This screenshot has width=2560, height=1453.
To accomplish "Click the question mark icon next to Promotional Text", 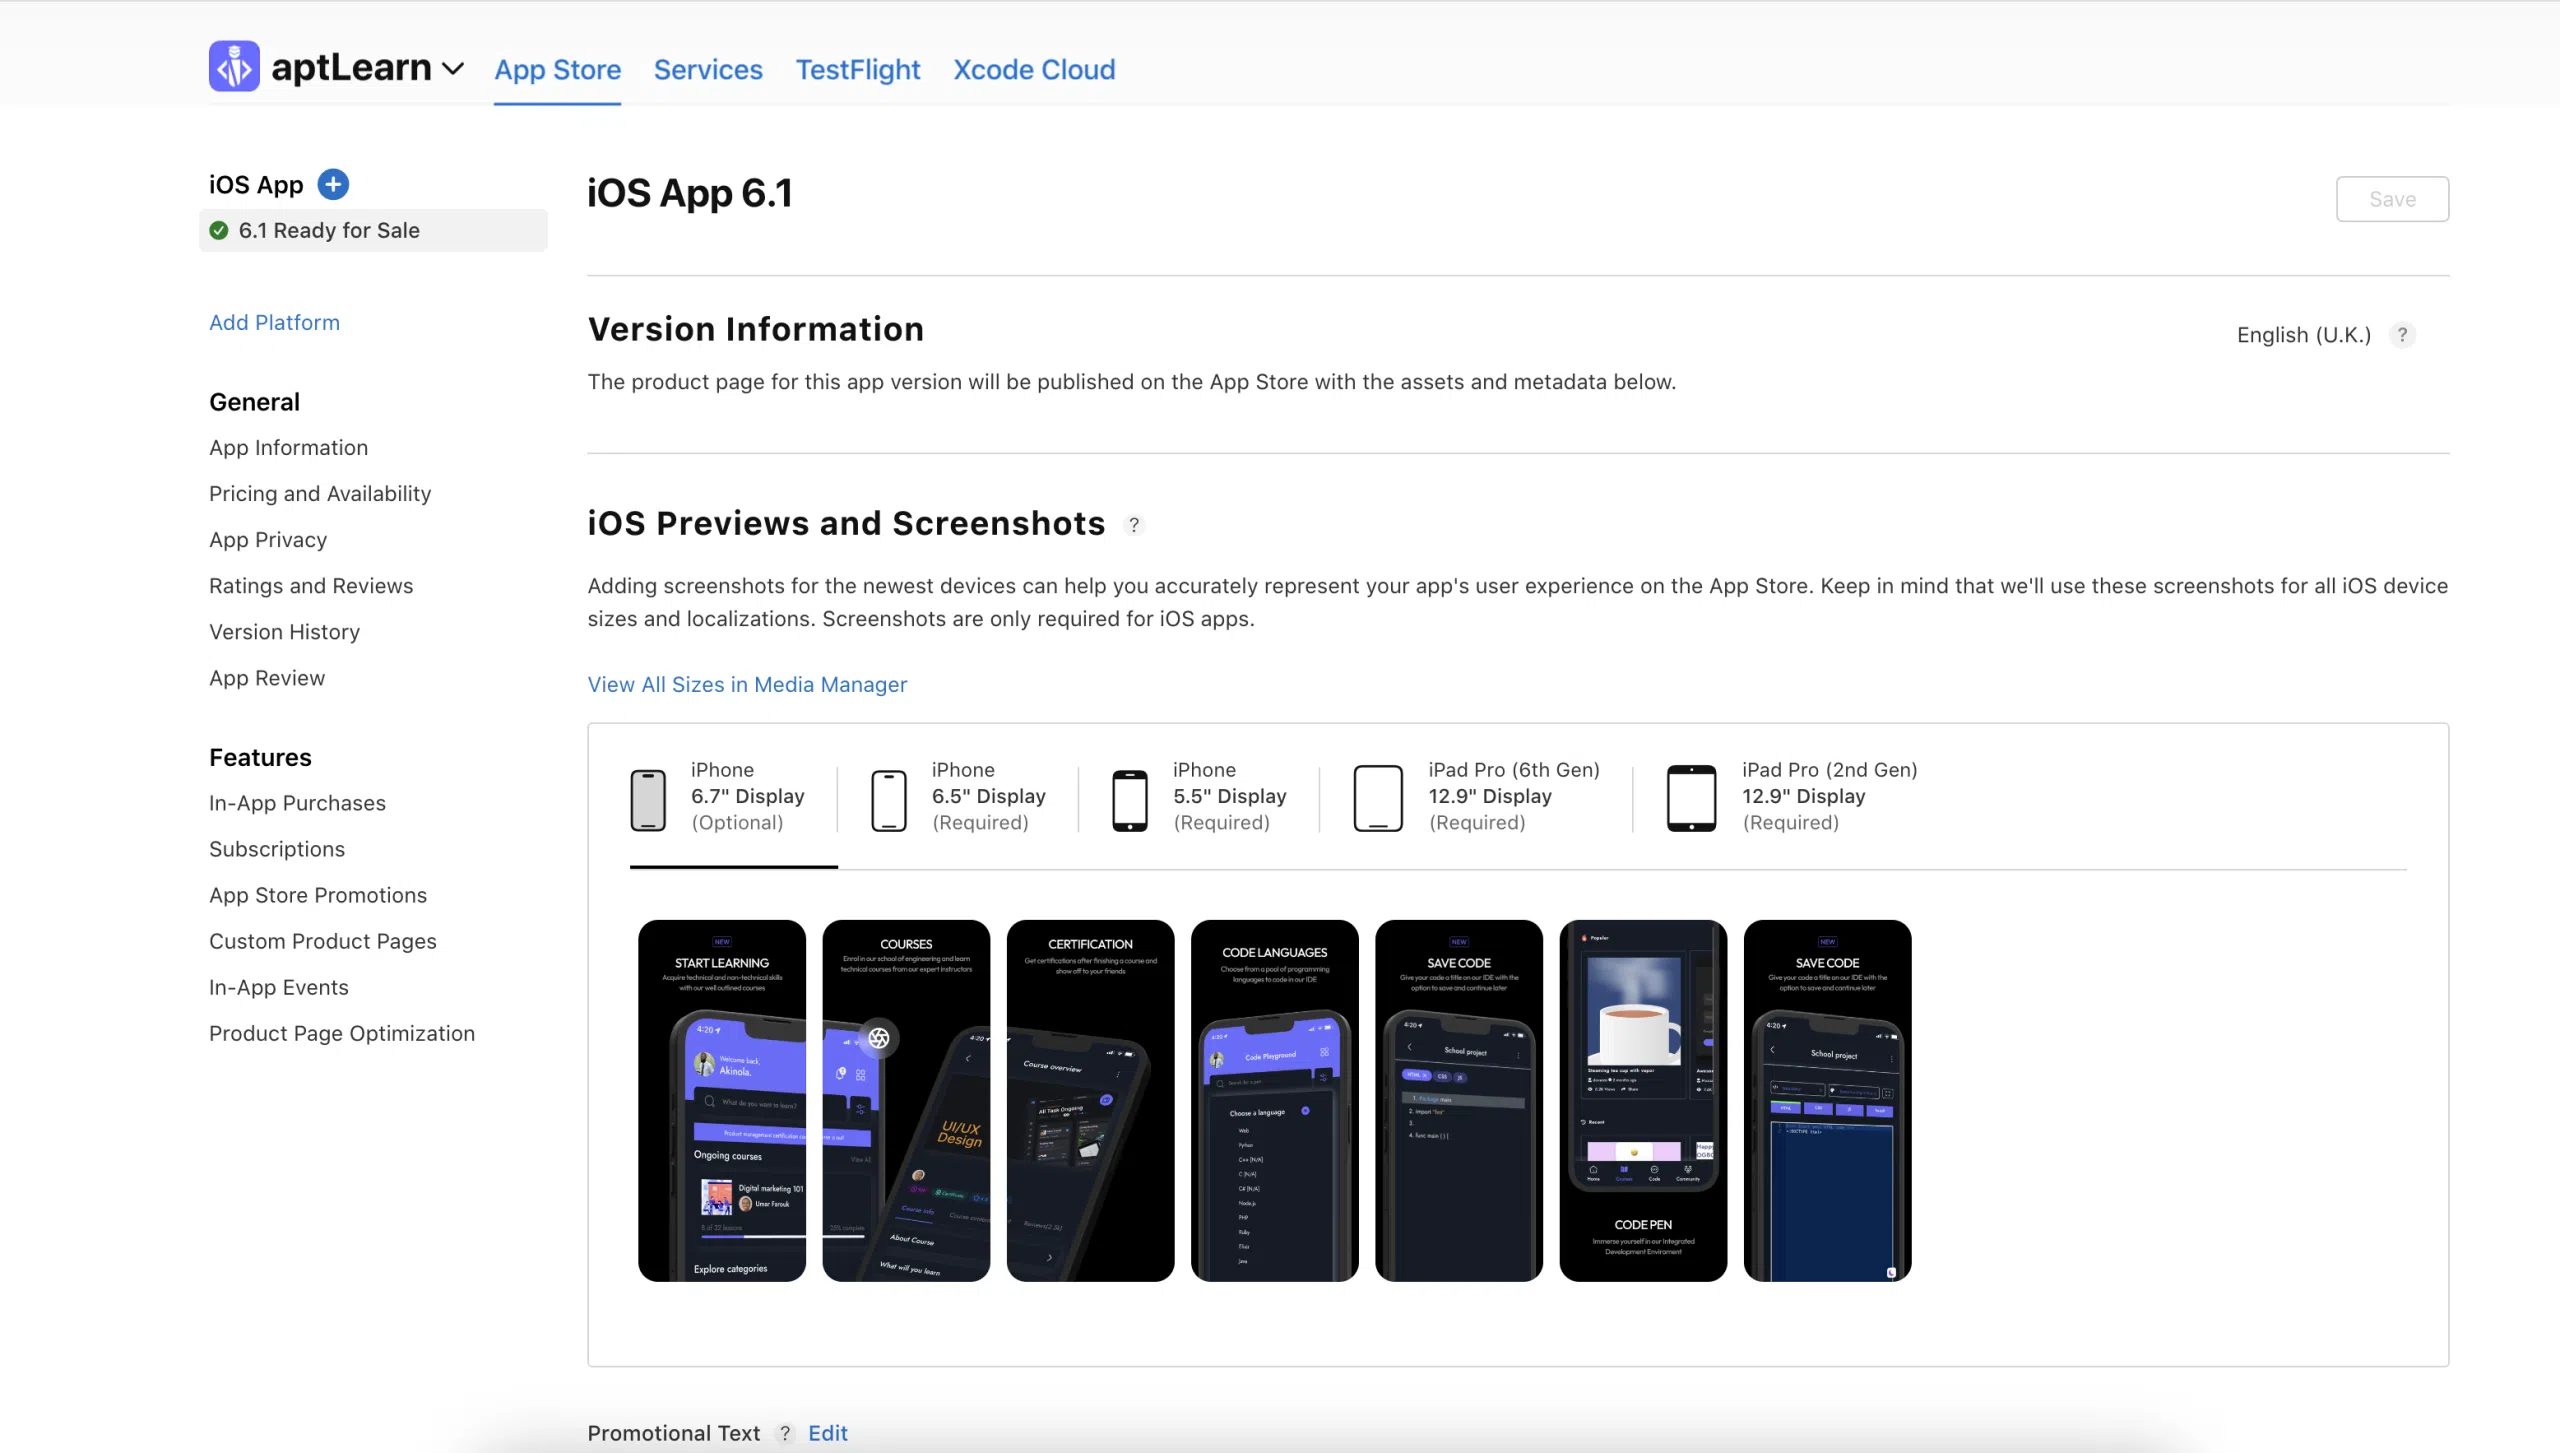I will [x=784, y=1432].
